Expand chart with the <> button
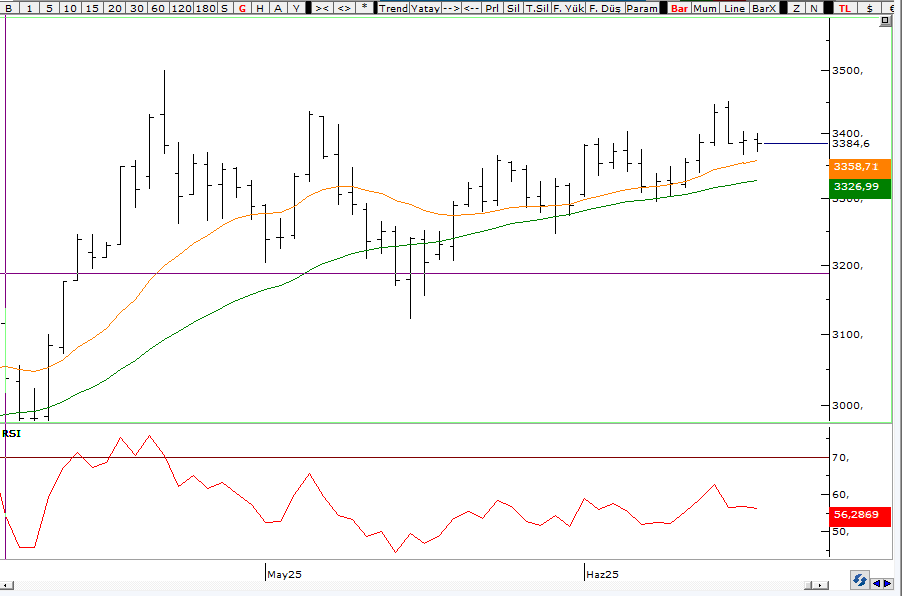This screenshot has width=902, height=596. pyautogui.click(x=344, y=8)
